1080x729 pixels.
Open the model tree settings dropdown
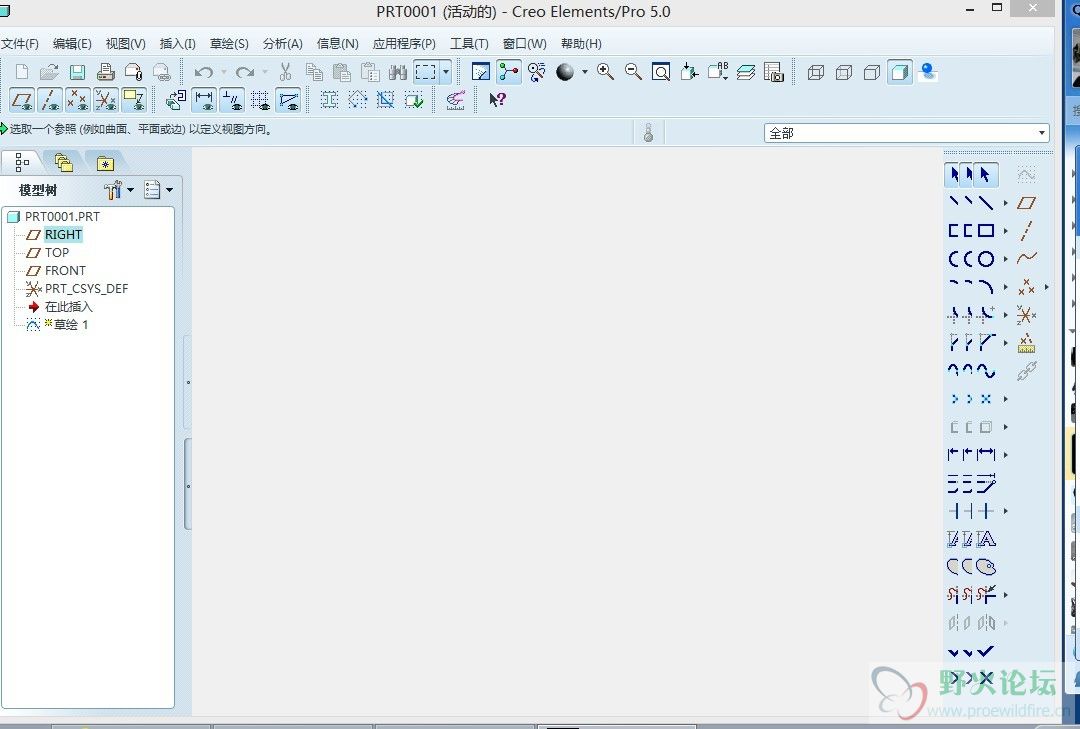click(x=131, y=189)
